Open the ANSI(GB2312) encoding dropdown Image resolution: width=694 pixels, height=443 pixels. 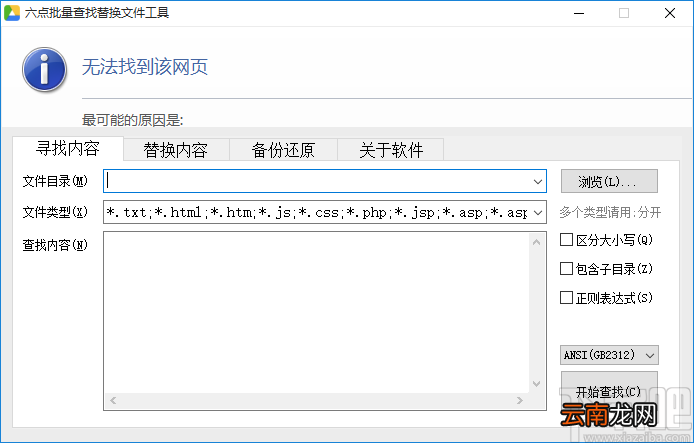(x=609, y=355)
